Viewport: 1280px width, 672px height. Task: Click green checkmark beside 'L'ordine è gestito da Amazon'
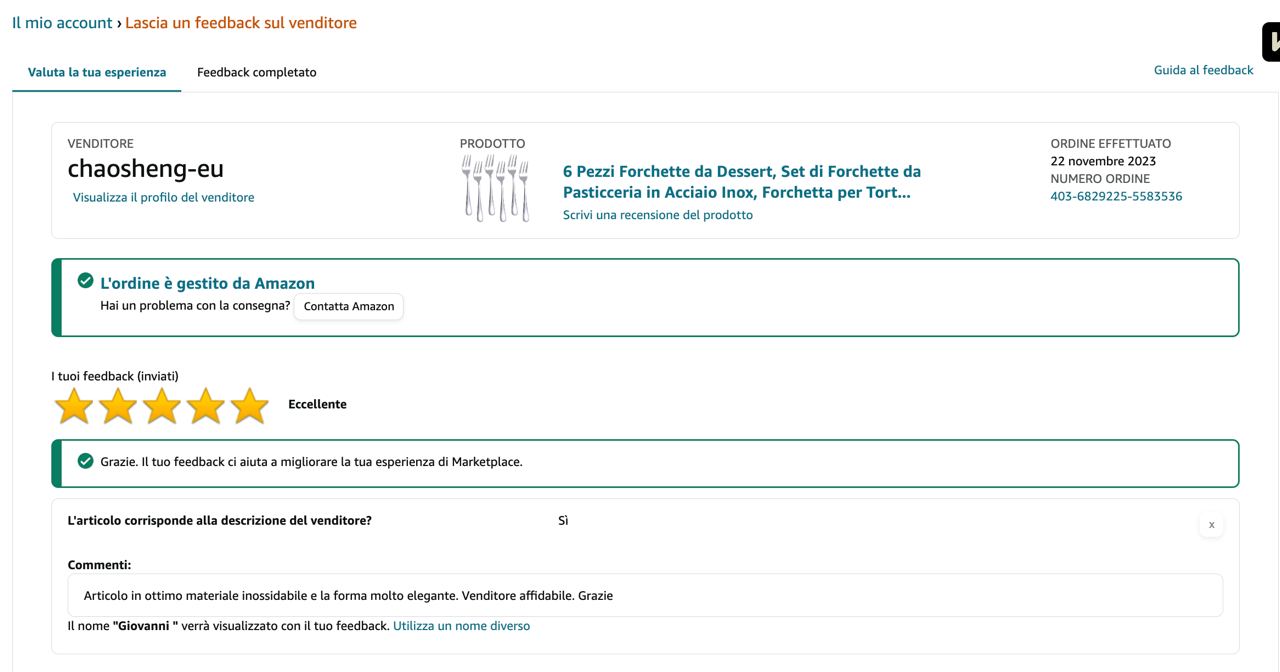(86, 281)
